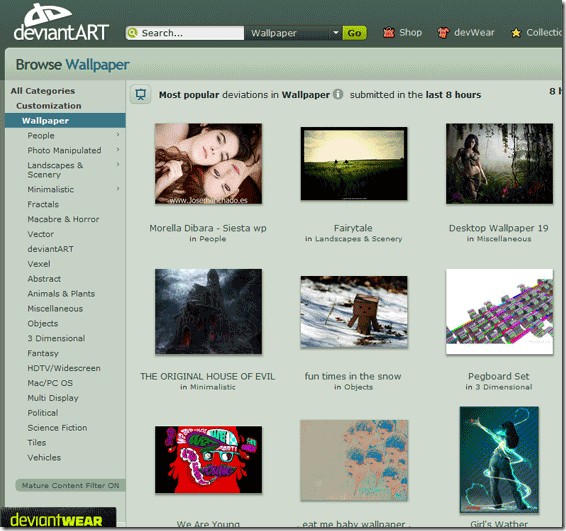Open Landscapes & Scenery category

coord(55,170)
